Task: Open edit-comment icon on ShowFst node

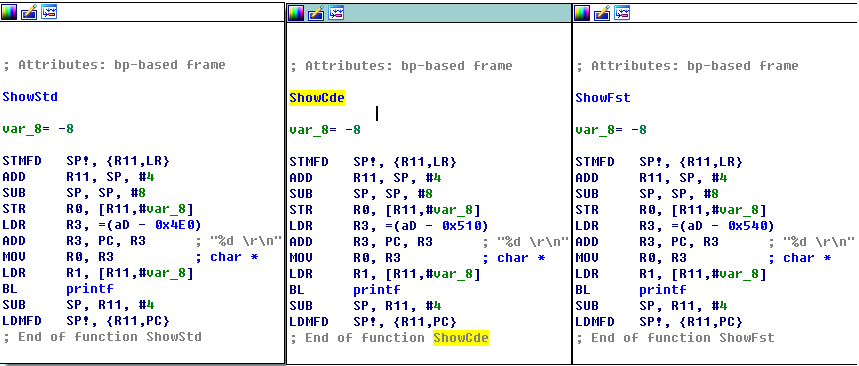Action: point(602,13)
